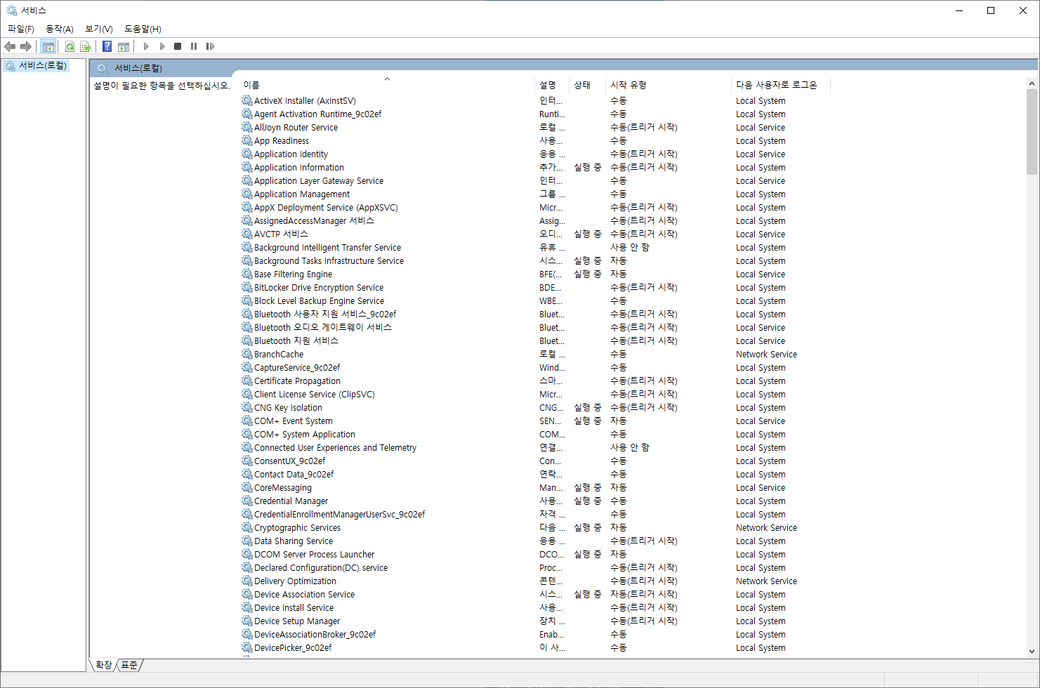The height and width of the screenshot is (688, 1040).
Task: Select 서비스(로컬) in the left tree
Action: pyautogui.click(x=42, y=66)
